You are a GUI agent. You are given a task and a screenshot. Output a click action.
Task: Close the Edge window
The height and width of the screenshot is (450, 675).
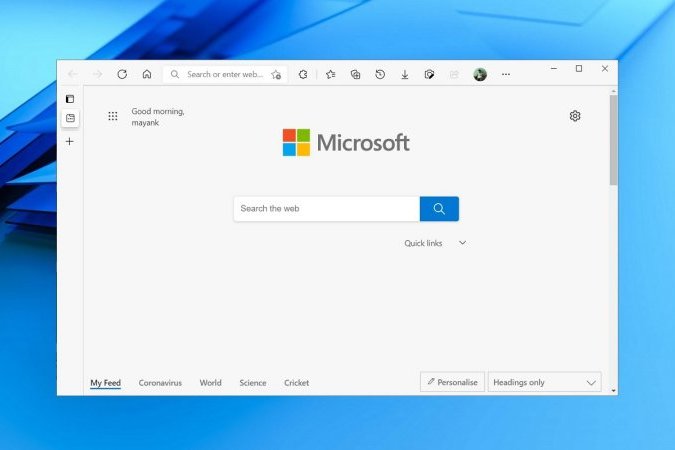pyautogui.click(x=605, y=68)
